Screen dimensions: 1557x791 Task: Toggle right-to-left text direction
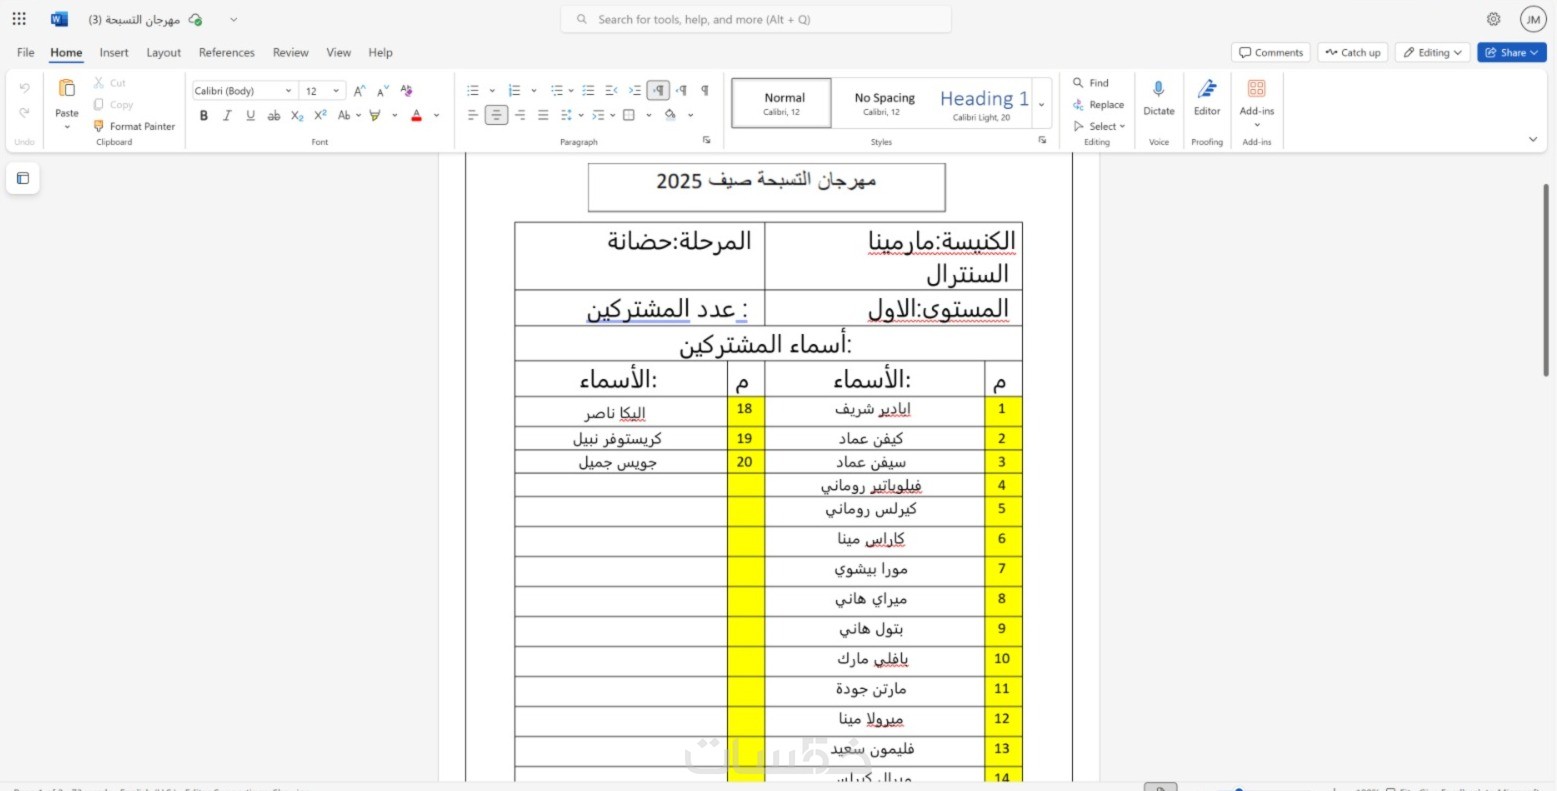(681, 90)
